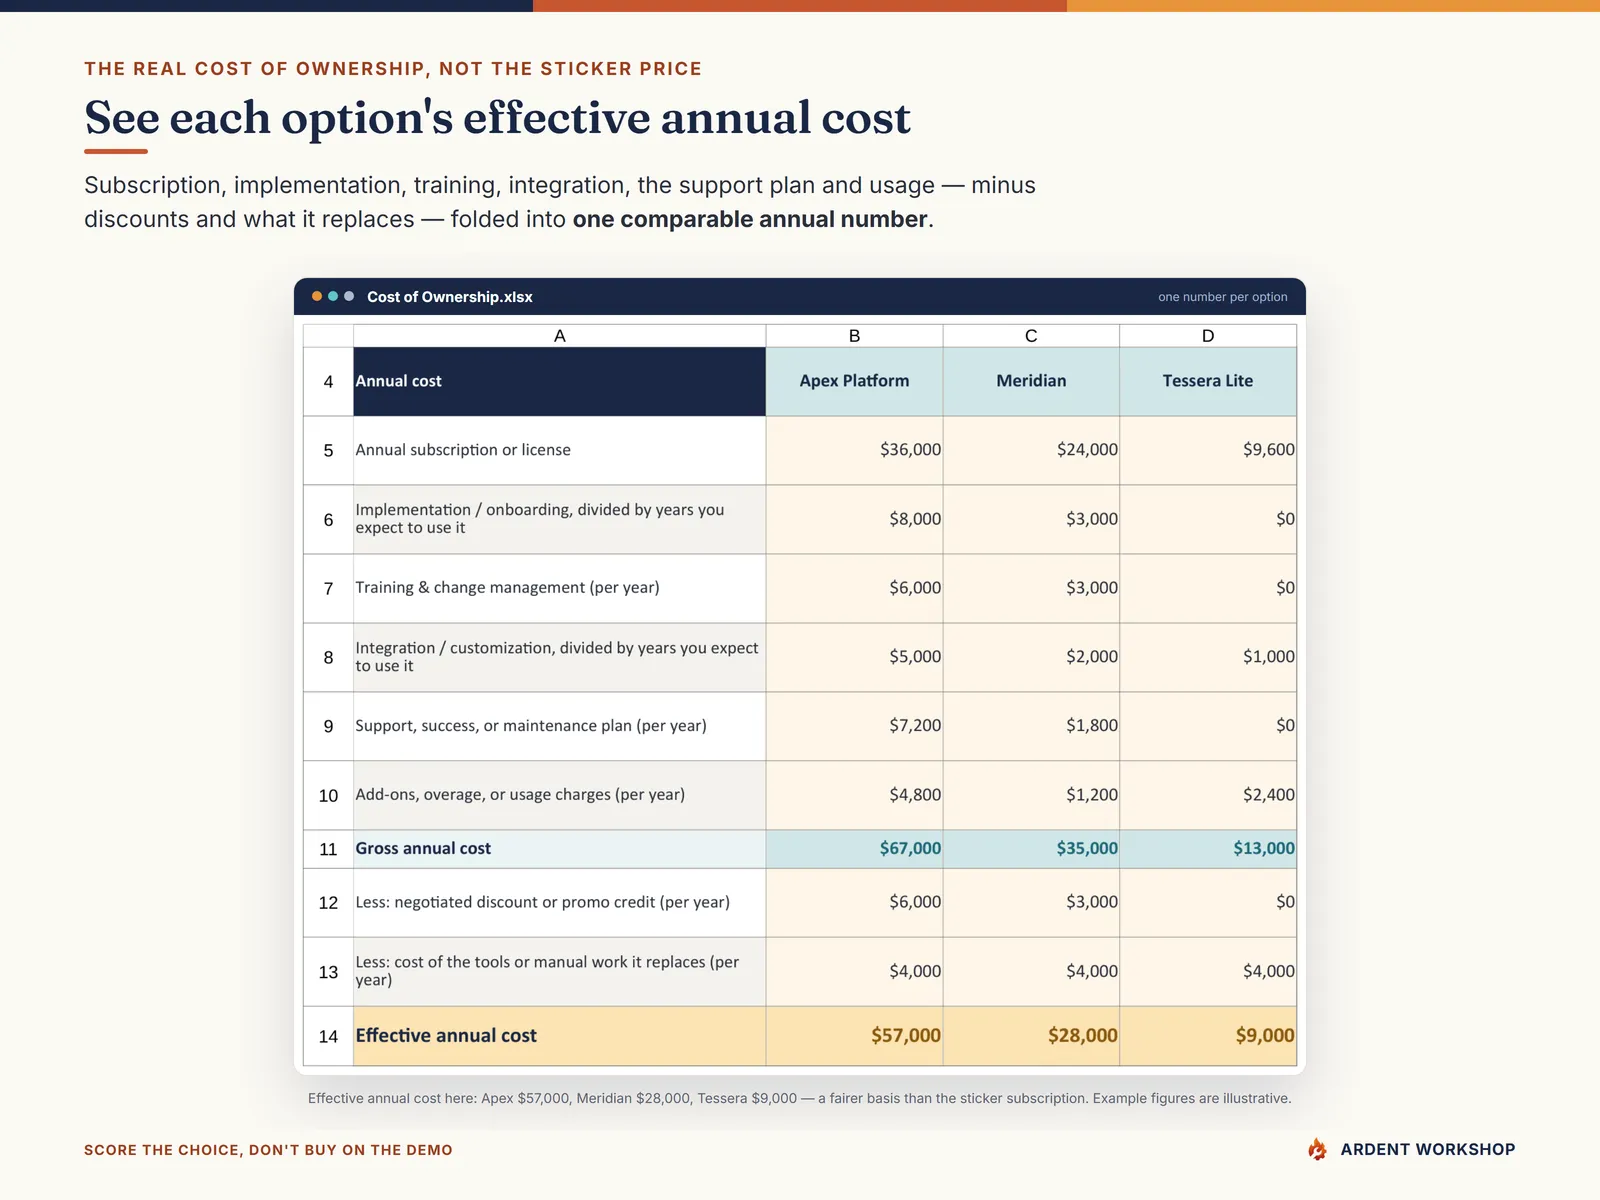
Task: Select row 6 header
Action: [328, 519]
